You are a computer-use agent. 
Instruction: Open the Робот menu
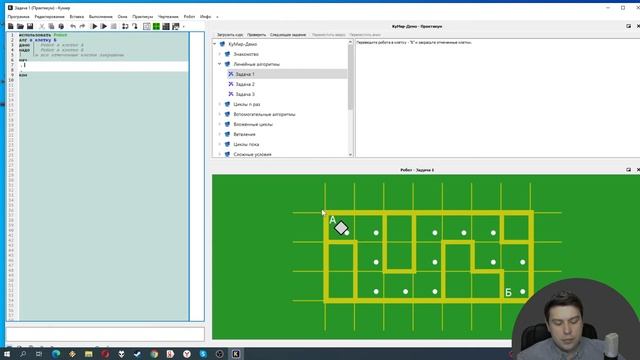point(189,16)
